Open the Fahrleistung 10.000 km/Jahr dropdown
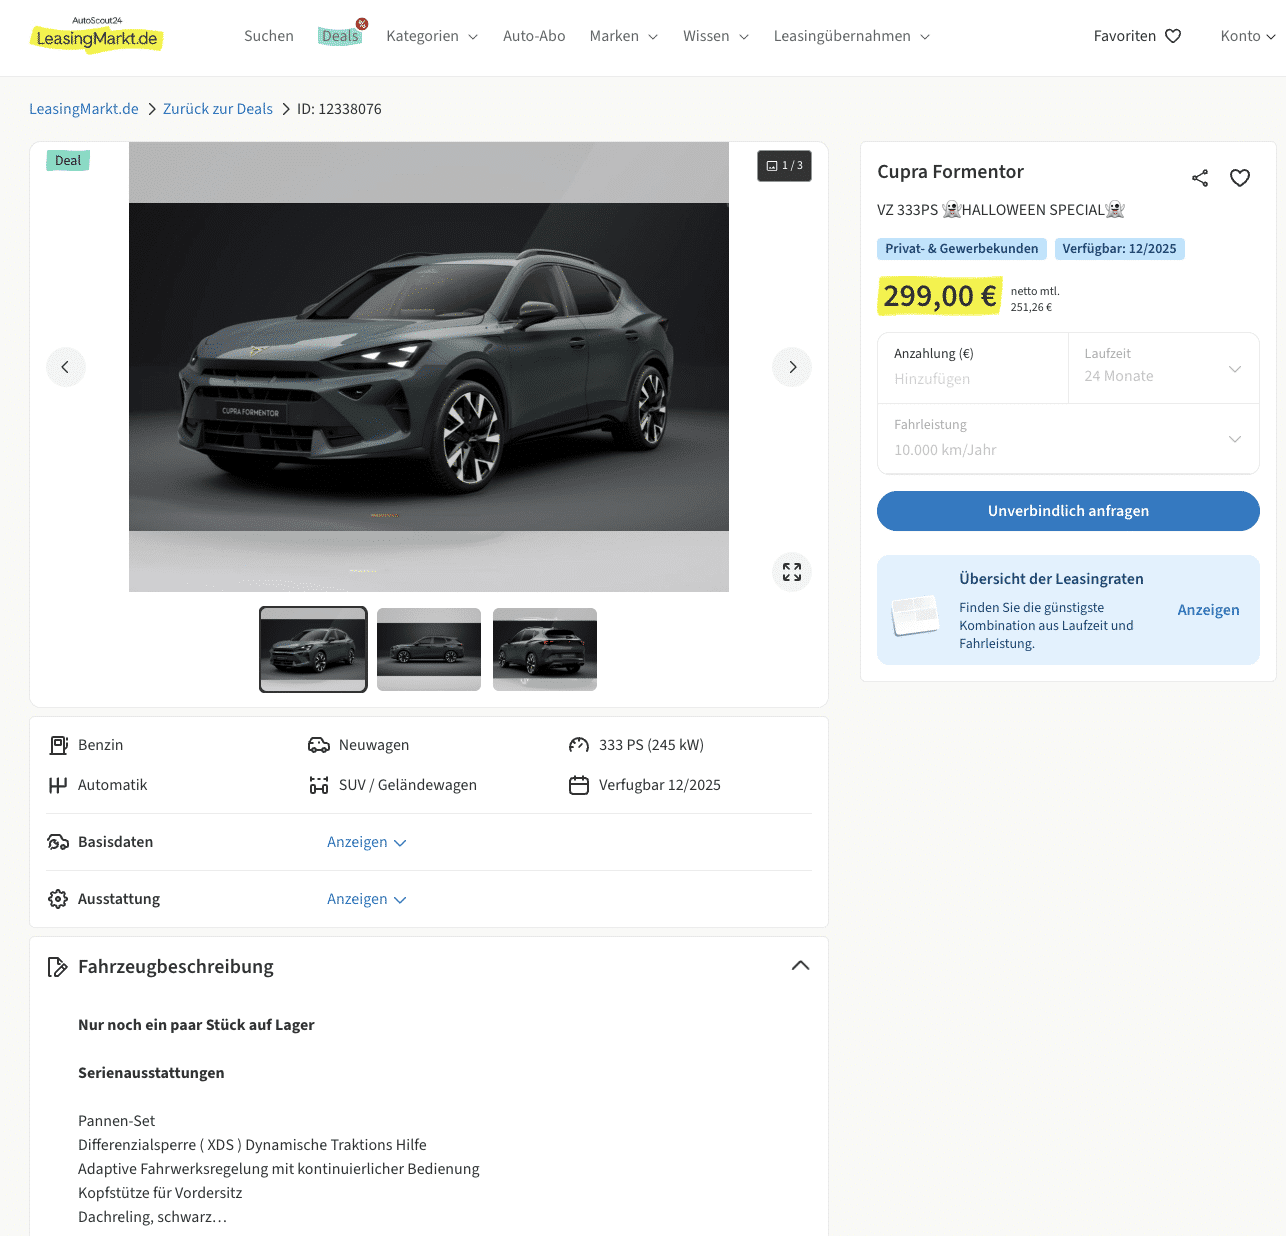The image size is (1286, 1236). [1068, 439]
